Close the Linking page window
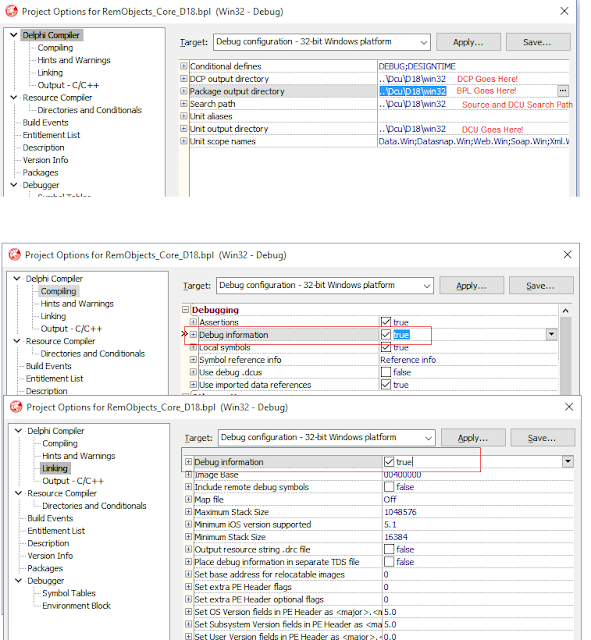The height and width of the screenshot is (640, 591). [569, 407]
